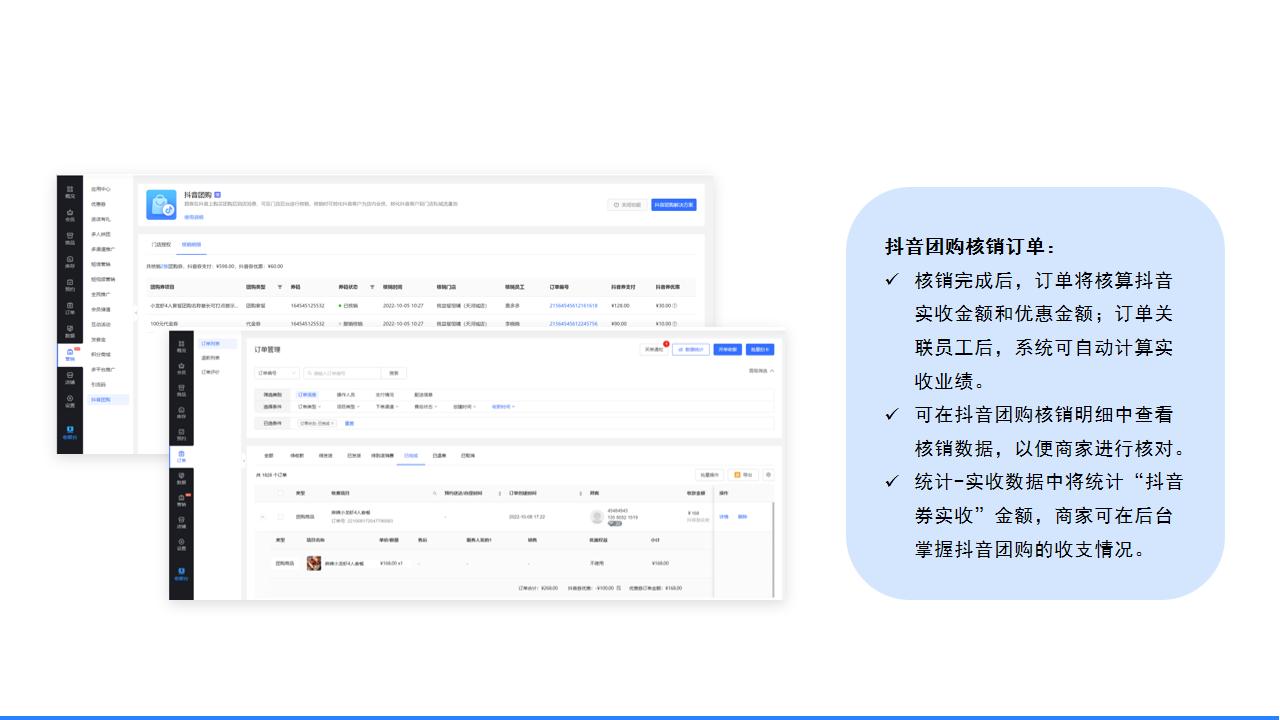Select the 待到店消费 orders tab
Viewport: 1280px width, 720px height.
tap(383, 456)
